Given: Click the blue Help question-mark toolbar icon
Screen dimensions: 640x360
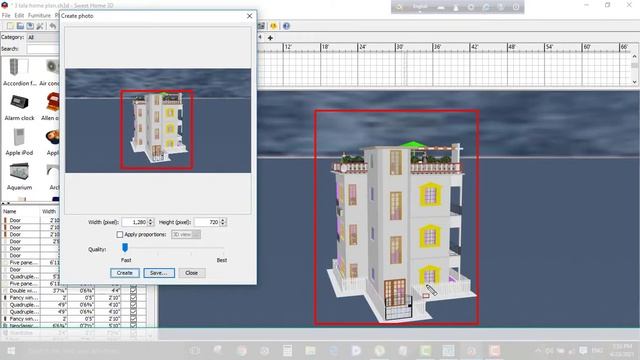Looking at the screenshot, I should (x=287, y=26).
